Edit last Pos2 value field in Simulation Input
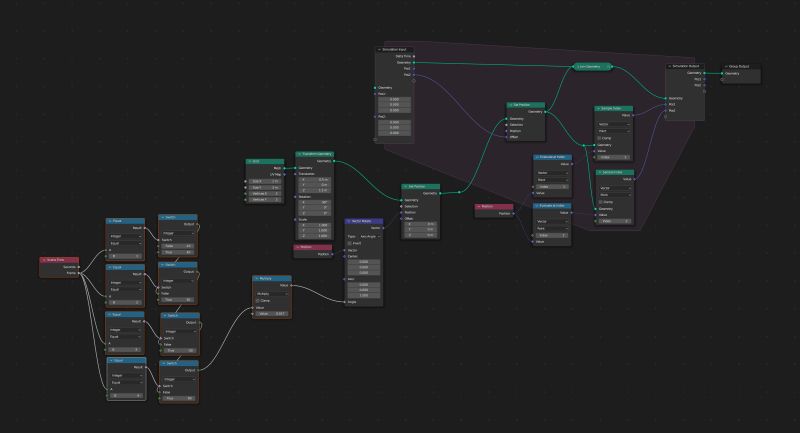 click(394, 133)
